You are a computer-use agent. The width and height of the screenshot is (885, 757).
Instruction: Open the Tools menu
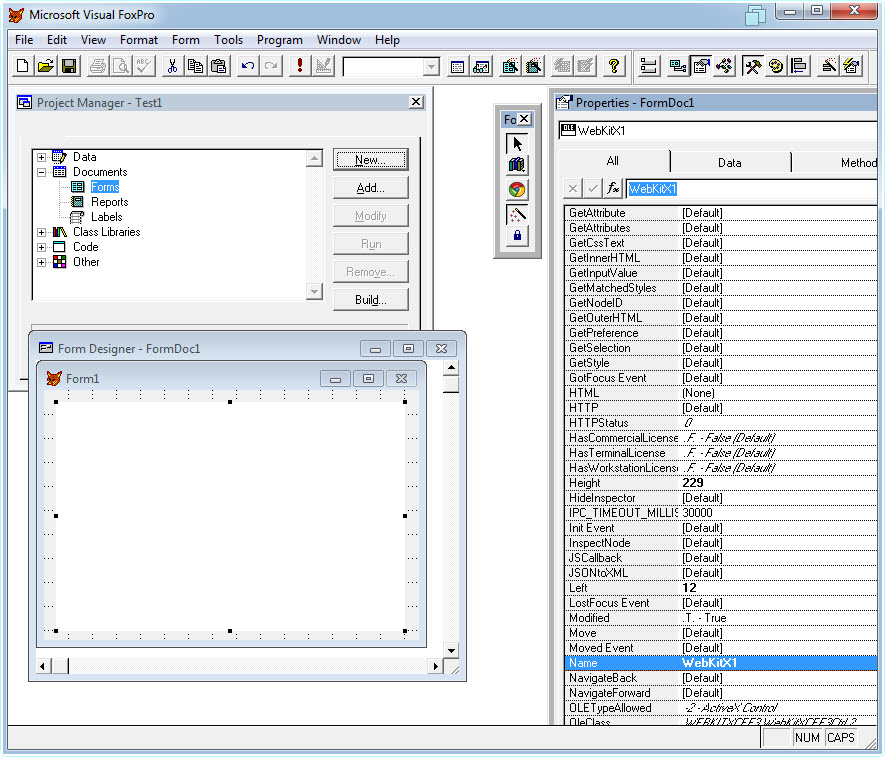(x=228, y=40)
